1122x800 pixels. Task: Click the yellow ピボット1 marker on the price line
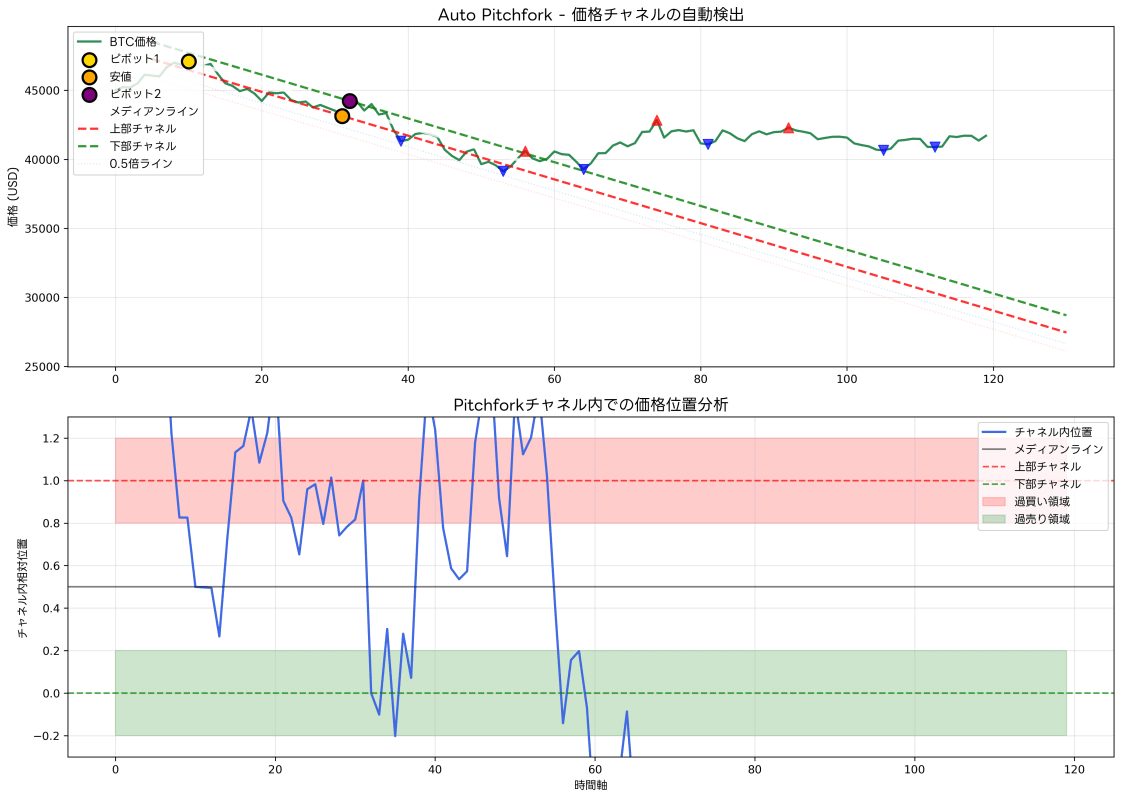tap(188, 62)
